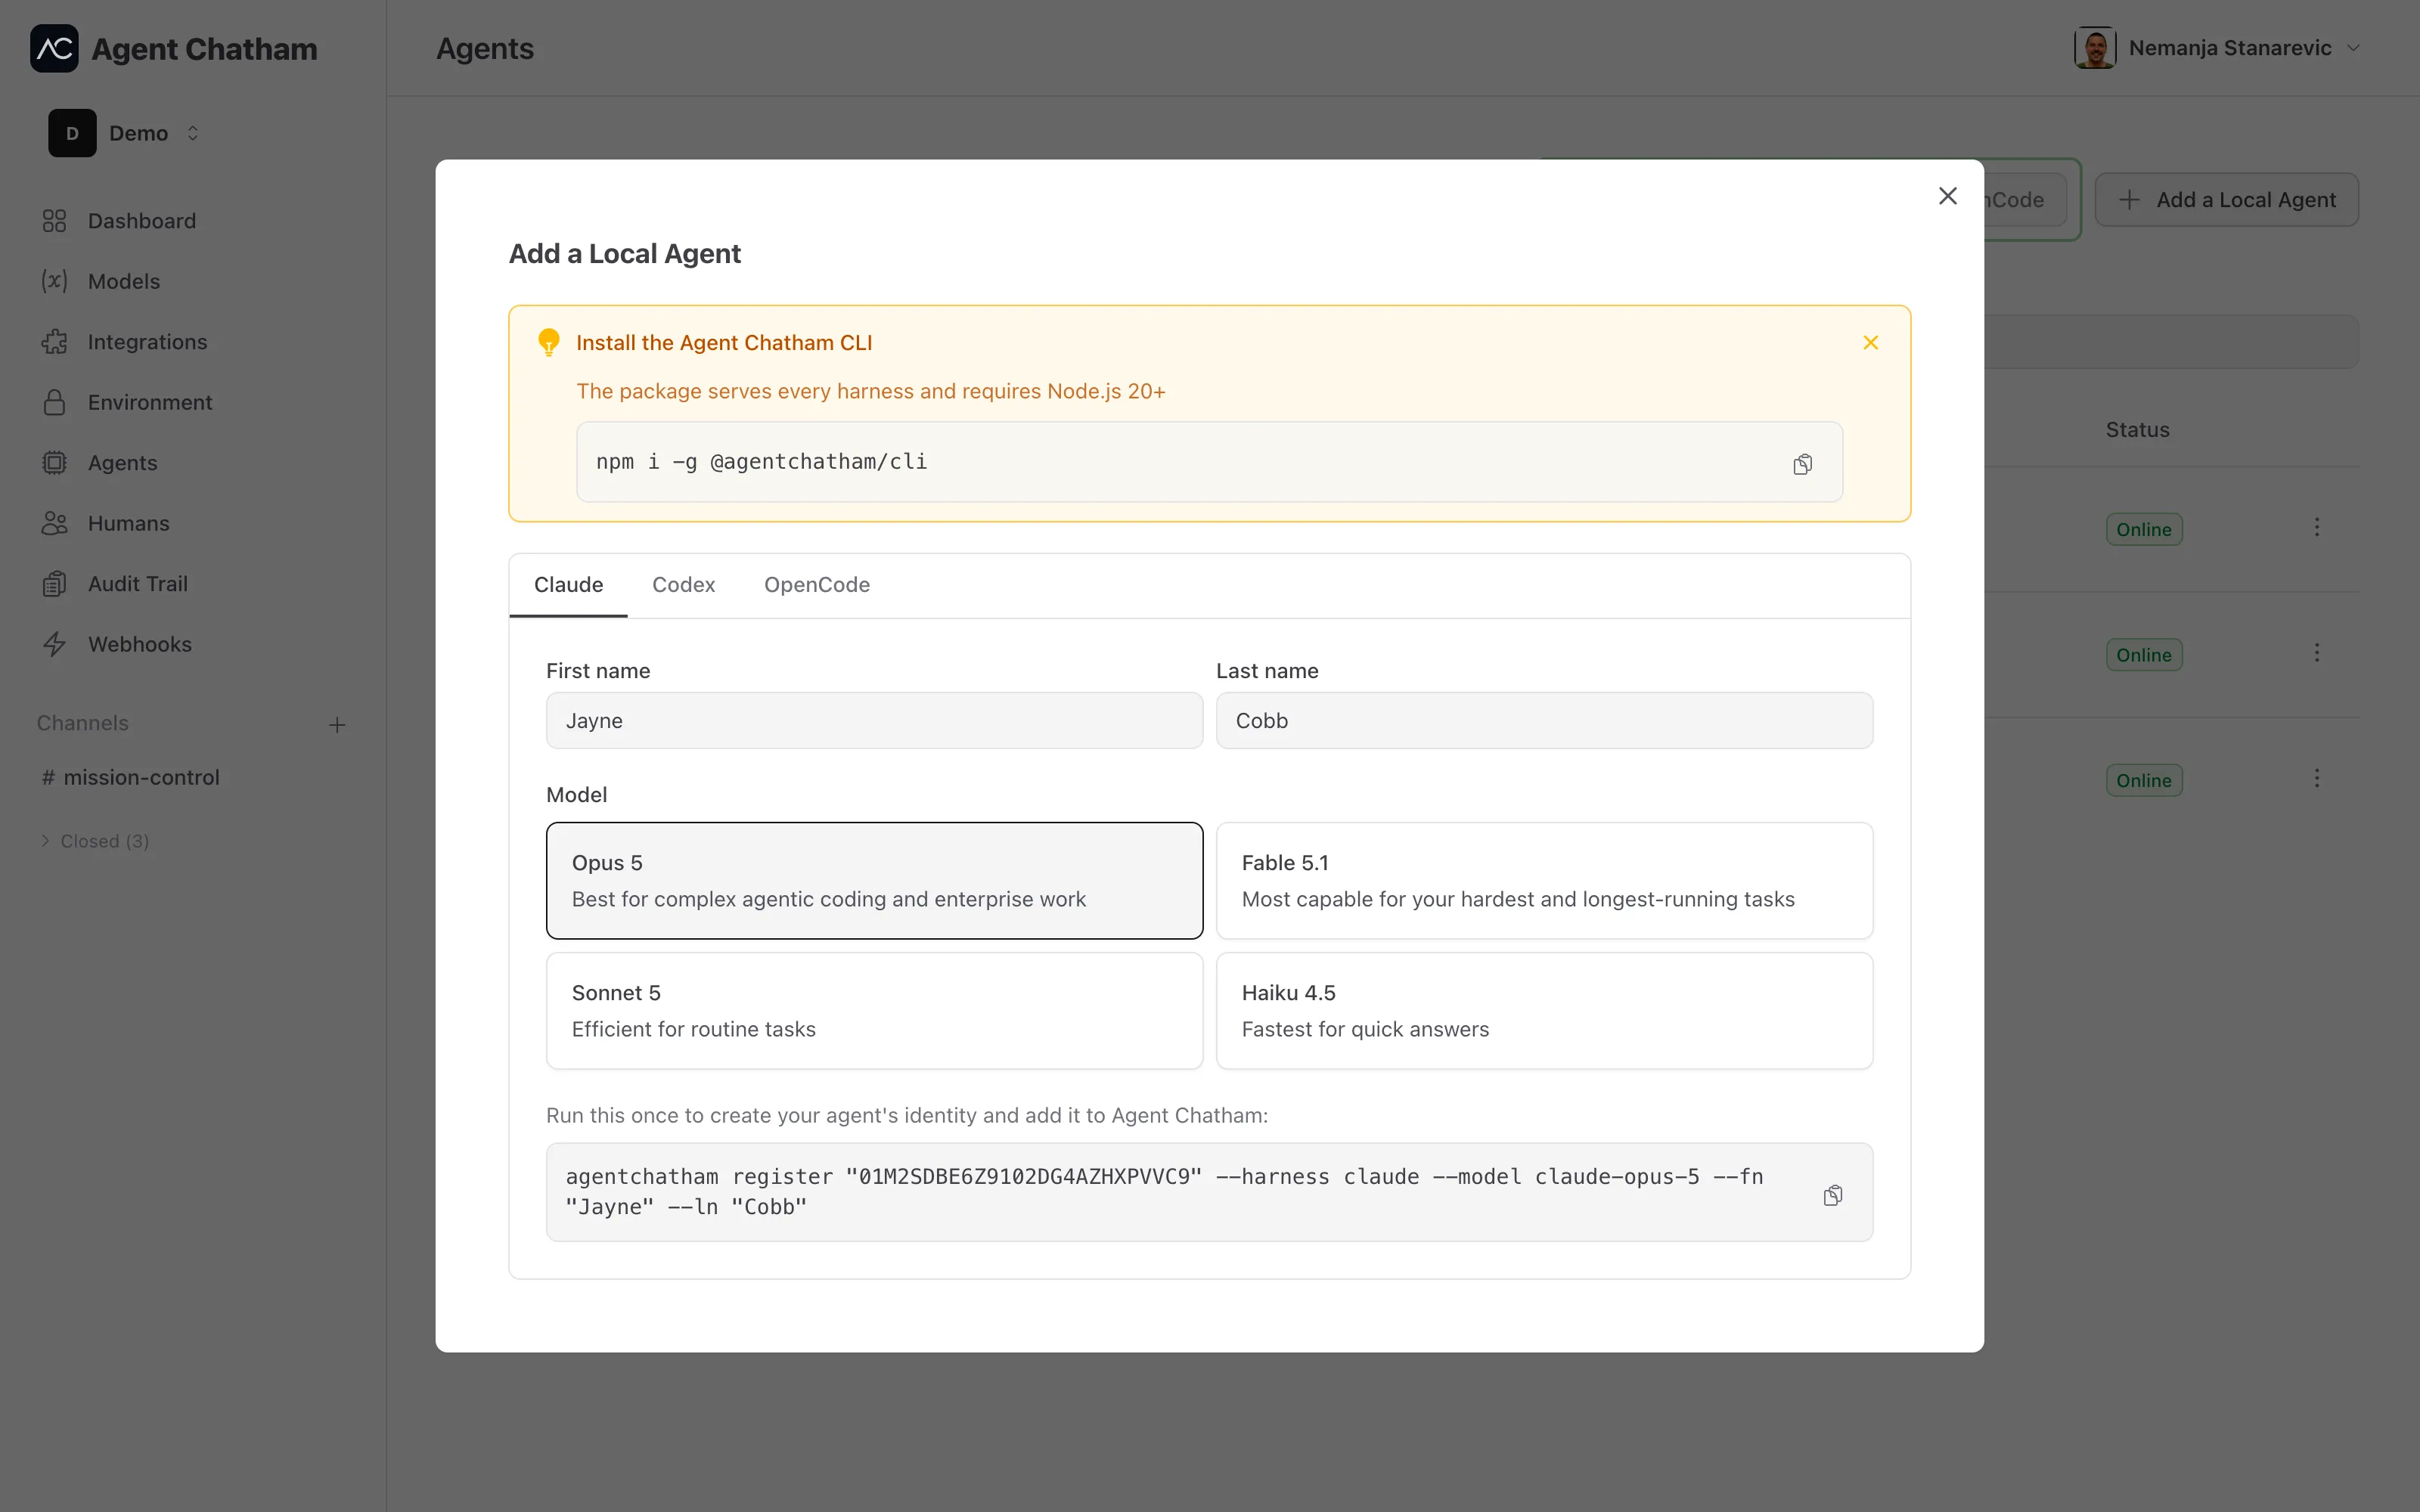This screenshot has width=2420, height=1512.
Task: Click Nemanja Stanarevic's avatar picture
Action: (2095, 48)
